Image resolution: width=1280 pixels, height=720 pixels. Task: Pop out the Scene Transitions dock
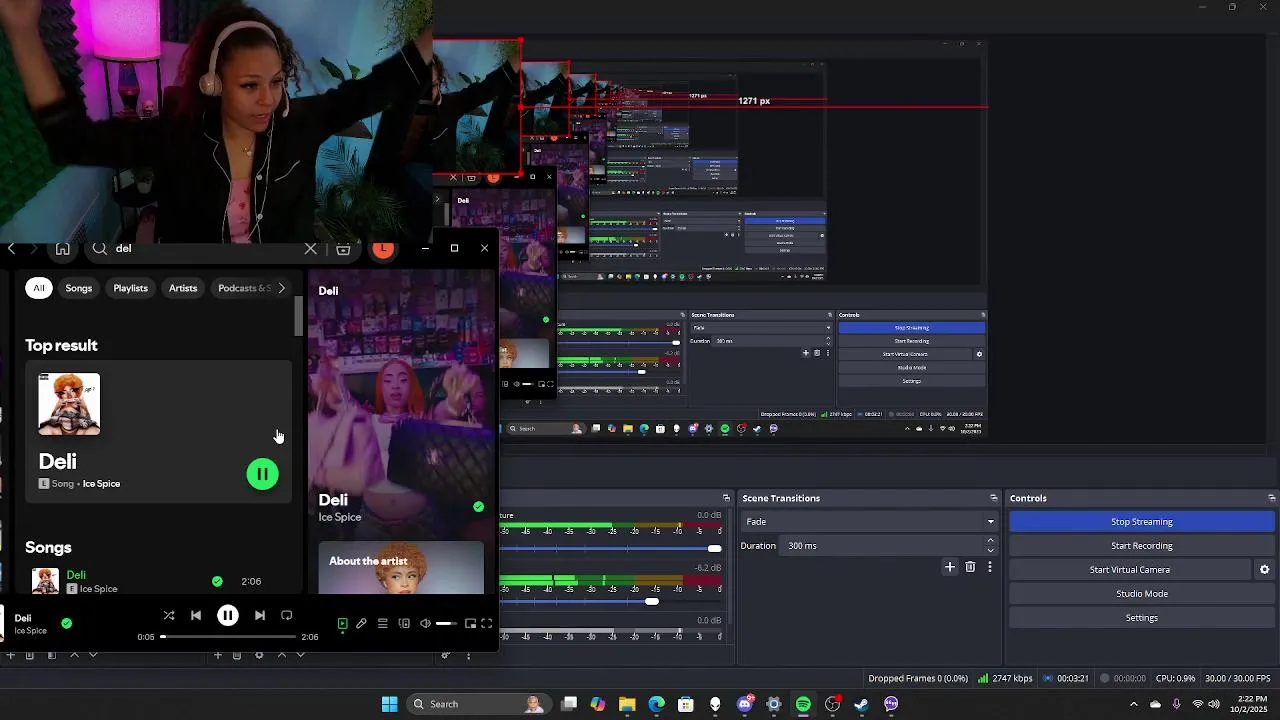(993, 498)
